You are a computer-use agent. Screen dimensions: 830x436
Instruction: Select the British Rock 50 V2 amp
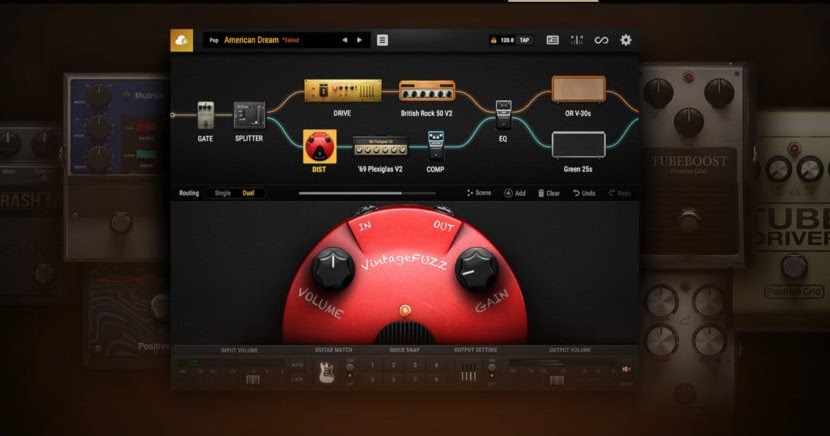pyautogui.click(x=427, y=91)
